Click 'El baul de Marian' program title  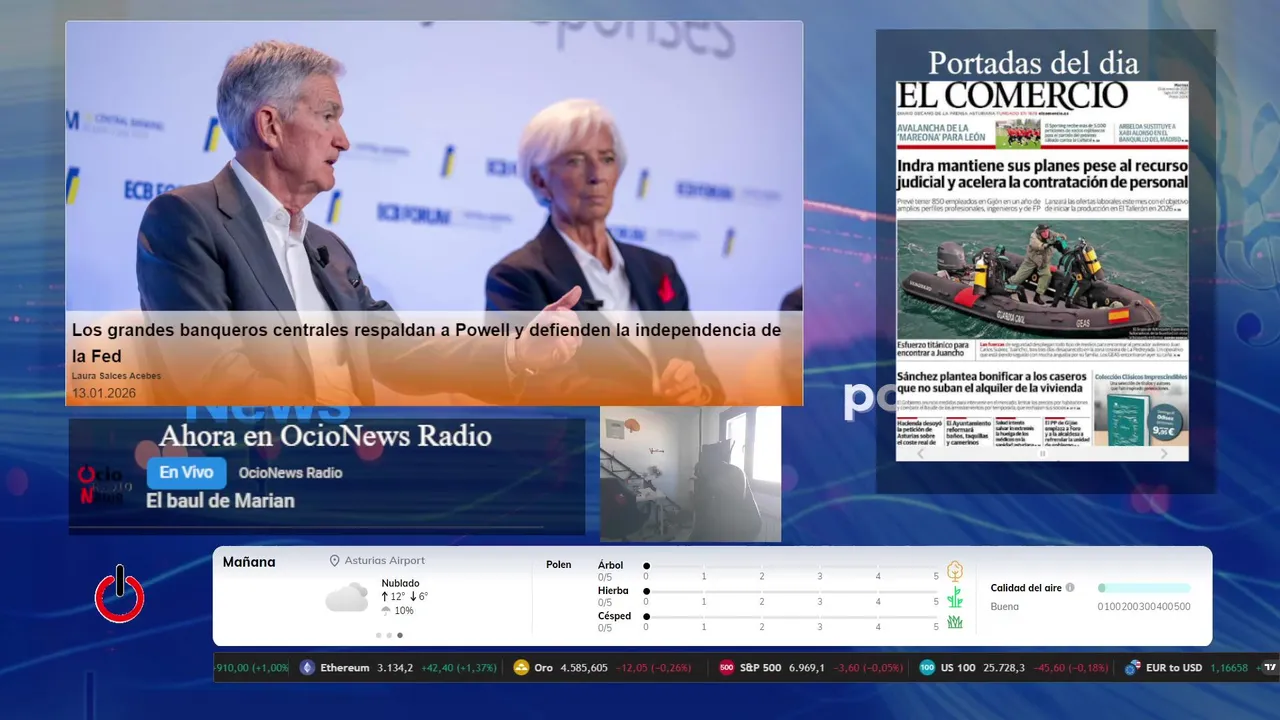(x=220, y=501)
